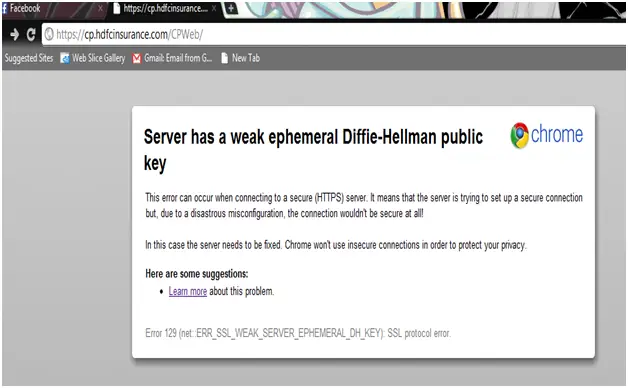628x388 pixels.
Task: Click the New Tab bookmark page icon
Action: pyautogui.click(x=225, y=58)
